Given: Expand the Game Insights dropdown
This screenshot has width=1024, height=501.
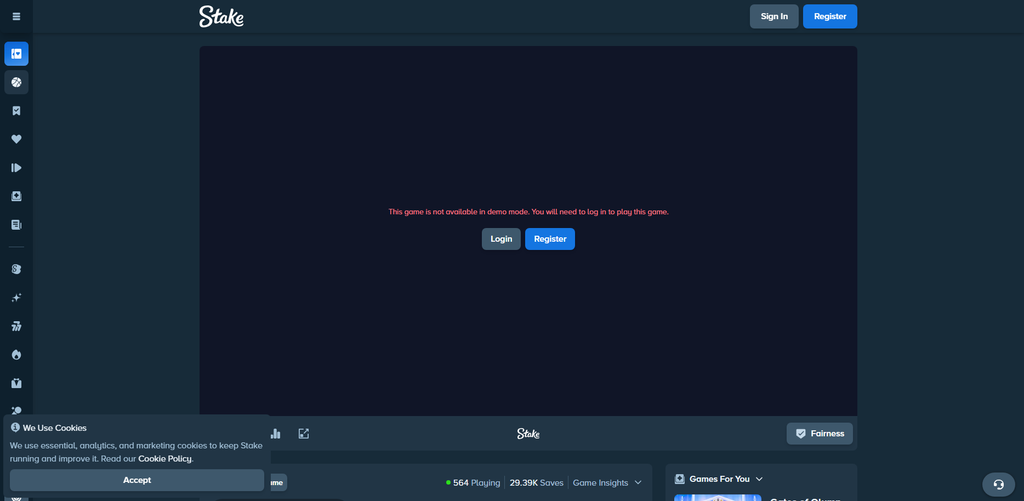Looking at the screenshot, I should click(607, 483).
